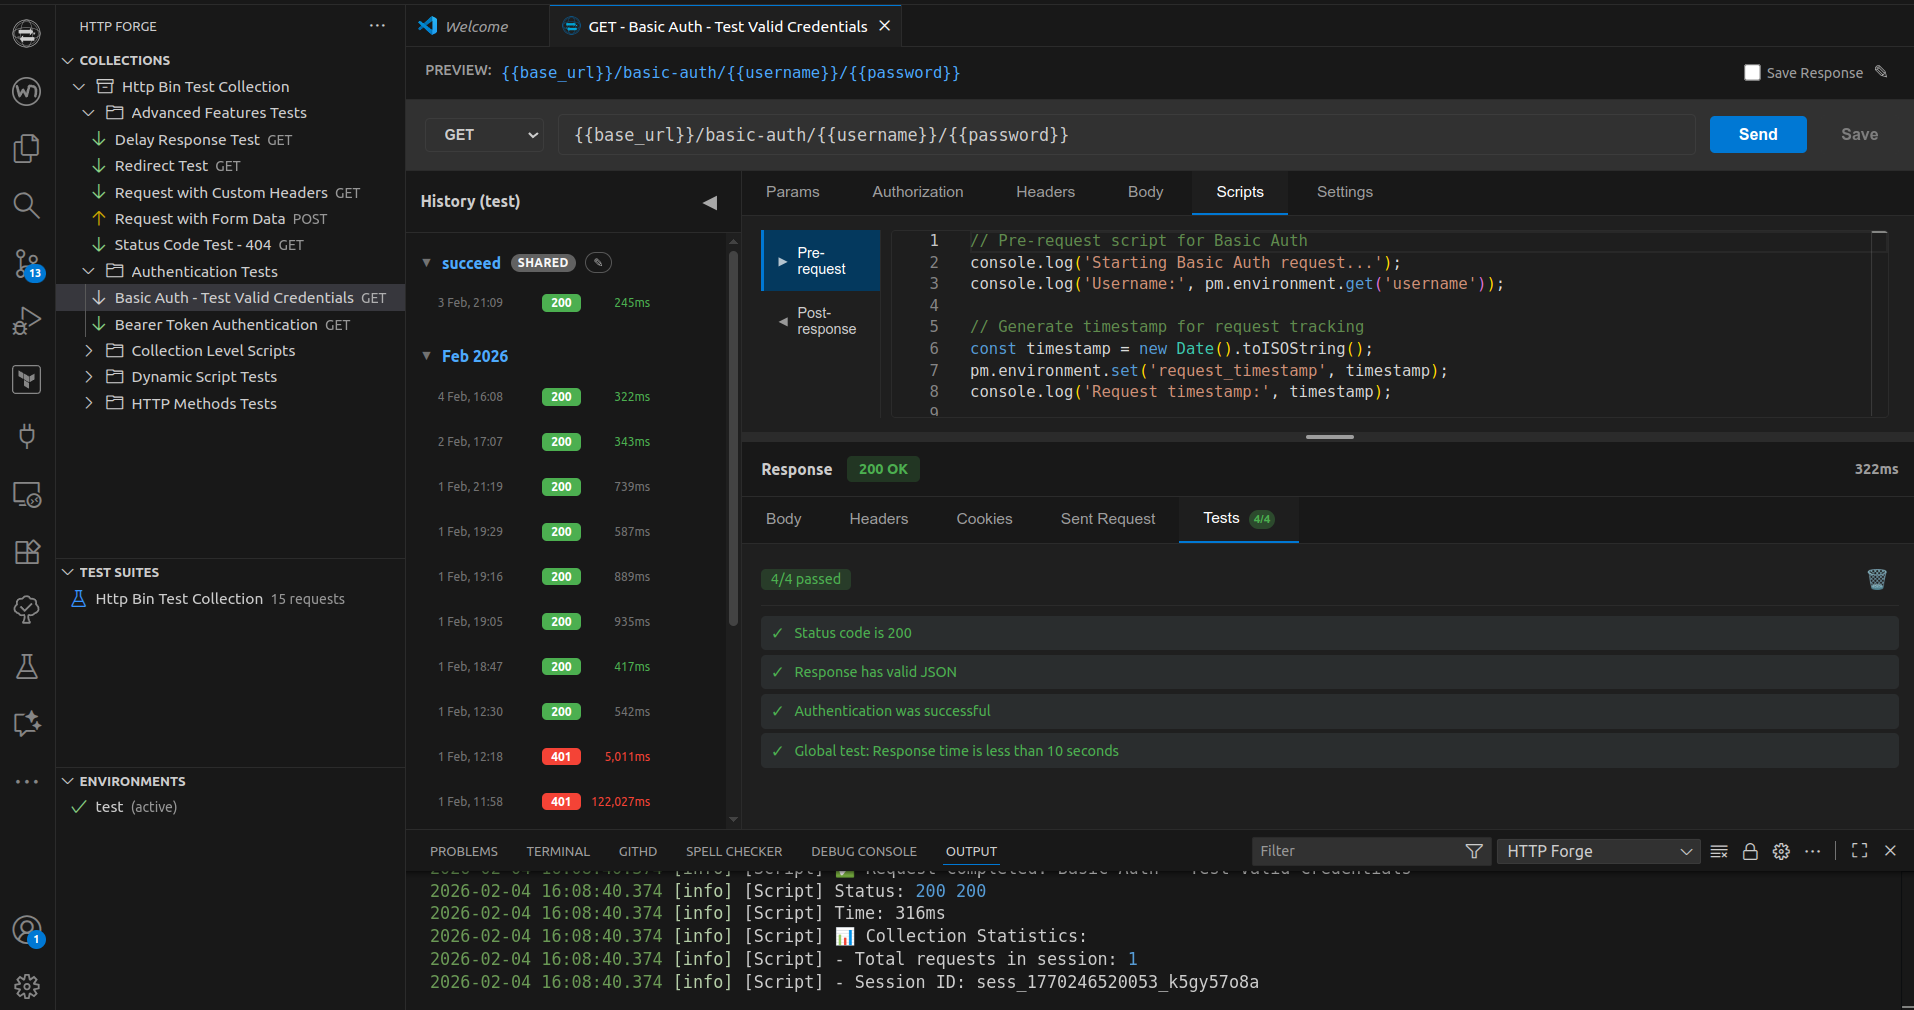Open the HTTP method GET dropdown
Screen dimensions: 1914x1010
click(x=484, y=135)
